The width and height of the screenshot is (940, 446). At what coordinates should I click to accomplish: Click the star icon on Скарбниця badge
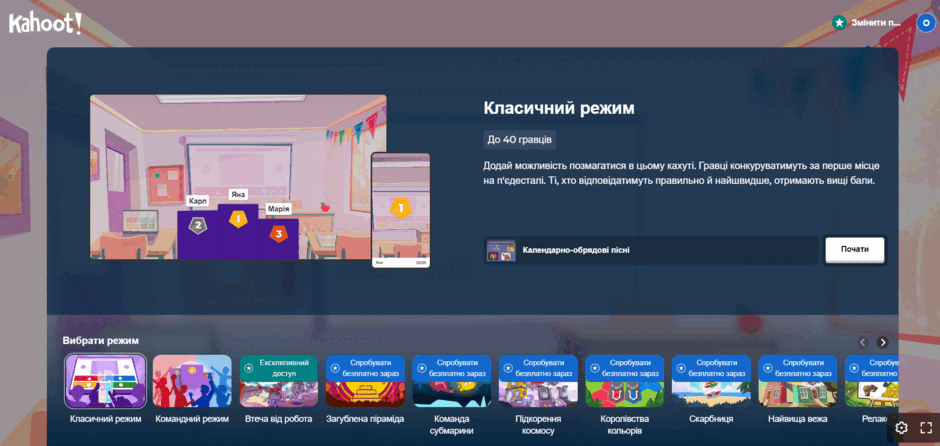click(x=681, y=368)
